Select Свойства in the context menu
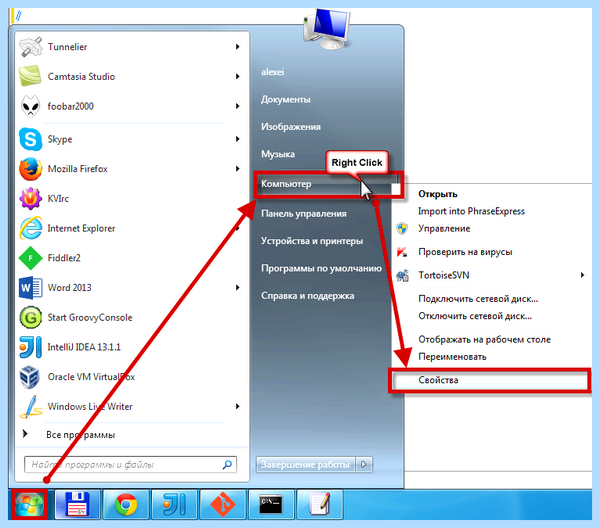 (x=491, y=380)
